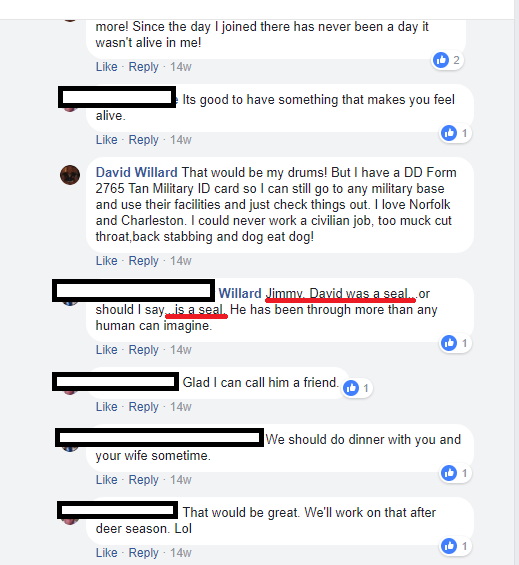Like David Willard's drums comment
This screenshot has width=519, height=565.
[x=107, y=261]
